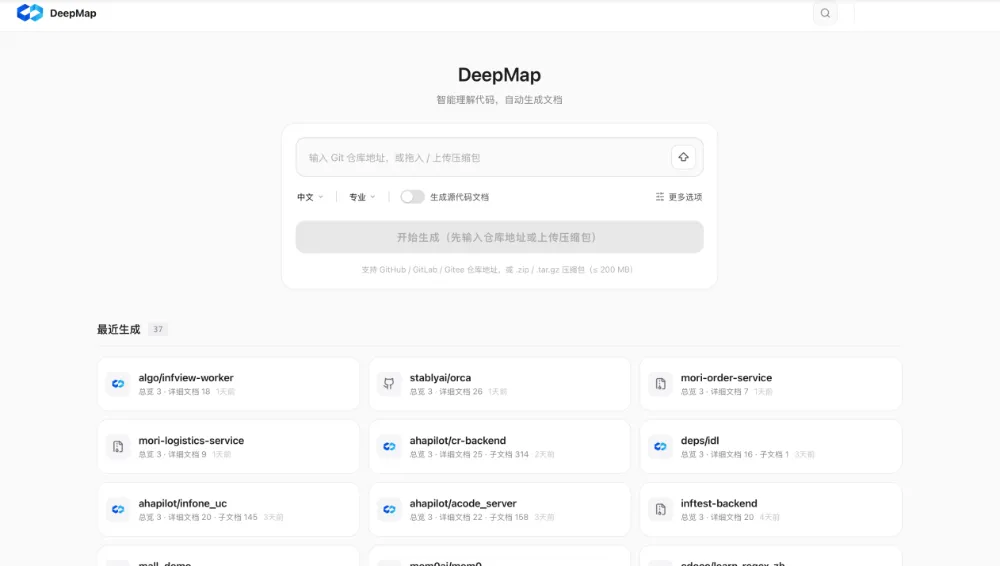This screenshot has height=566, width=1000.
Task: Open the search icon in top bar
Action: (x=825, y=13)
